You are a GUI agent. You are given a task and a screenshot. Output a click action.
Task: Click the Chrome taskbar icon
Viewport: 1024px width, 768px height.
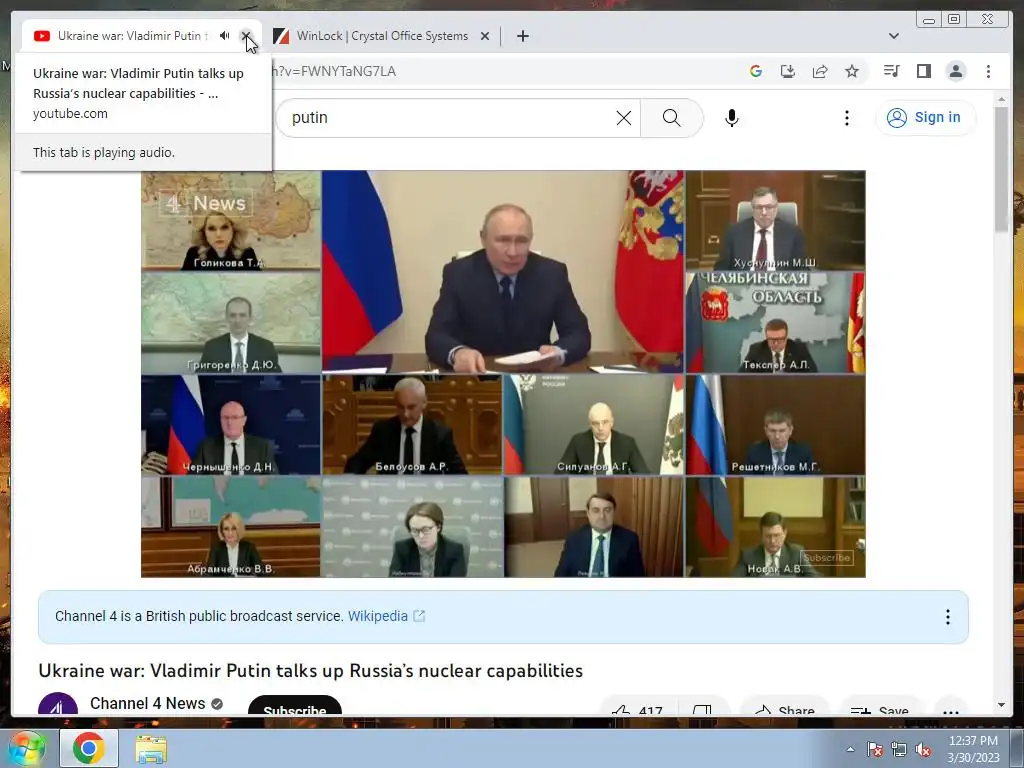tap(89, 748)
